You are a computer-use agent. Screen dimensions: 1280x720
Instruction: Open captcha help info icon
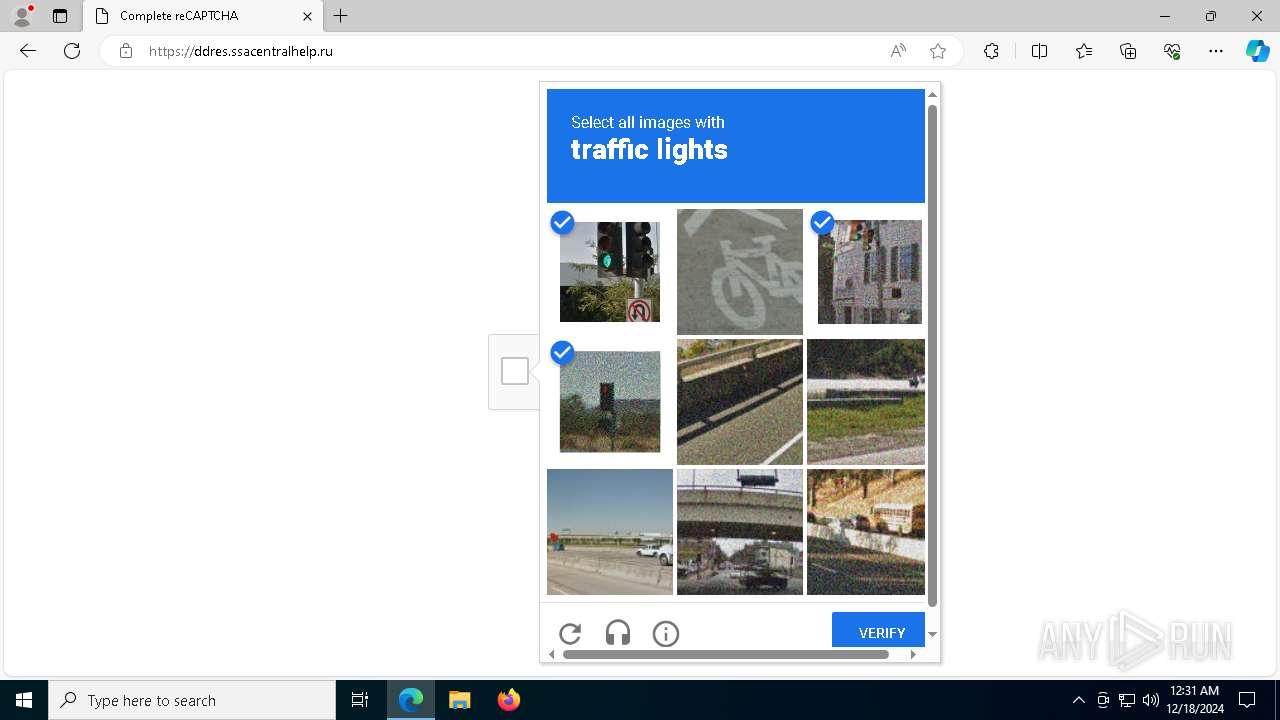point(666,633)
